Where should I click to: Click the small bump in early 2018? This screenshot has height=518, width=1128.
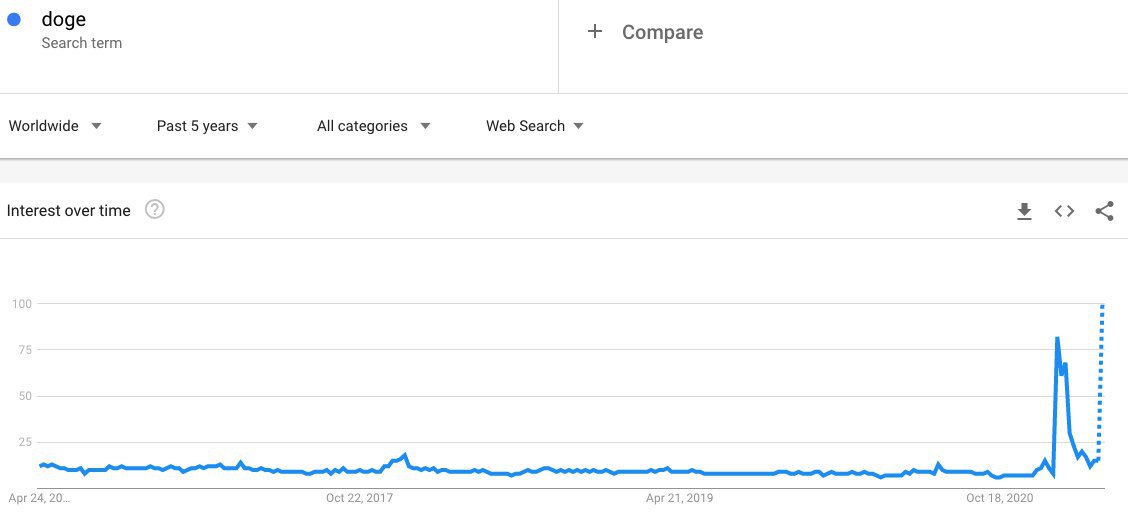(x=405, y=455)
